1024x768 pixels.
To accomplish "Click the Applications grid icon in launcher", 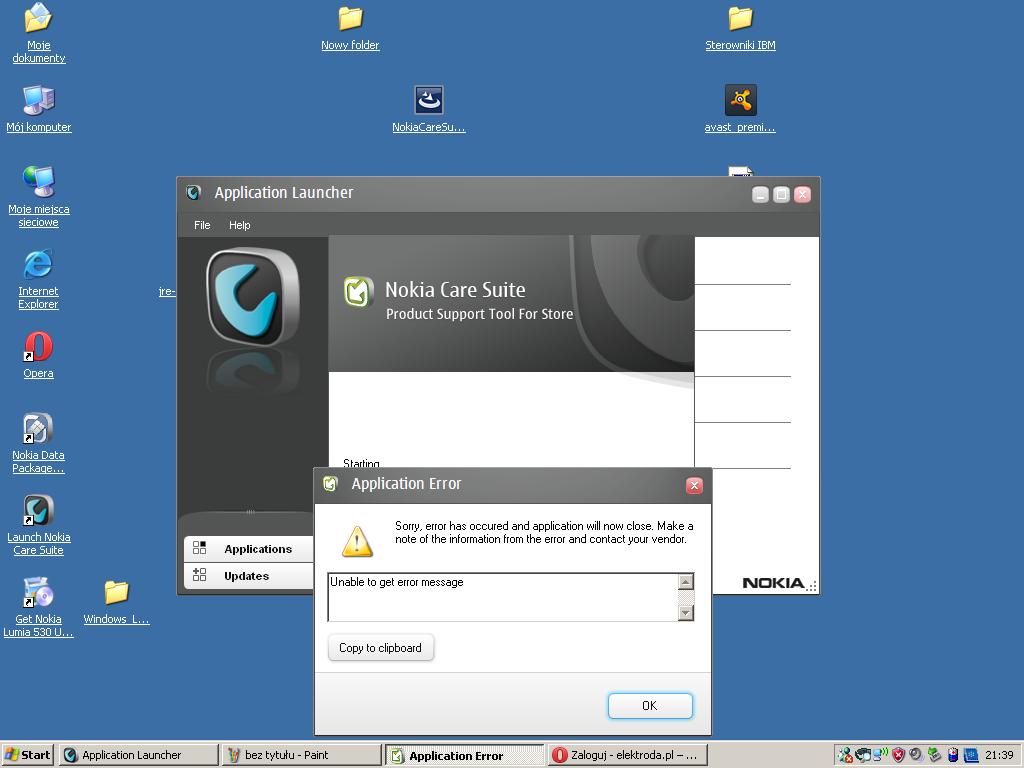I will (200, 548).
